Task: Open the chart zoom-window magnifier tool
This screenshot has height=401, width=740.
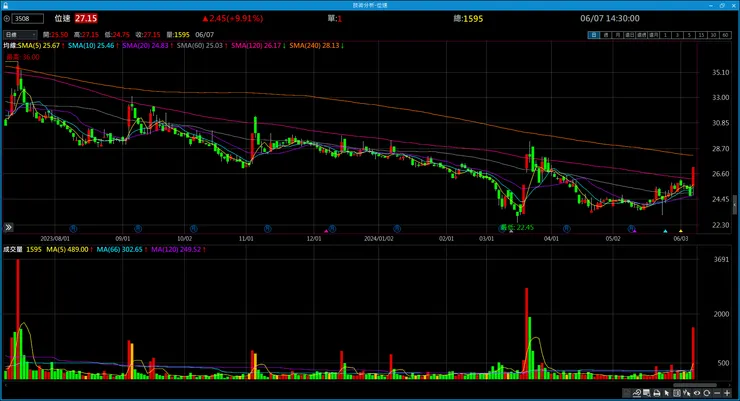Action: pyautogui.click(x=647, y=393)
